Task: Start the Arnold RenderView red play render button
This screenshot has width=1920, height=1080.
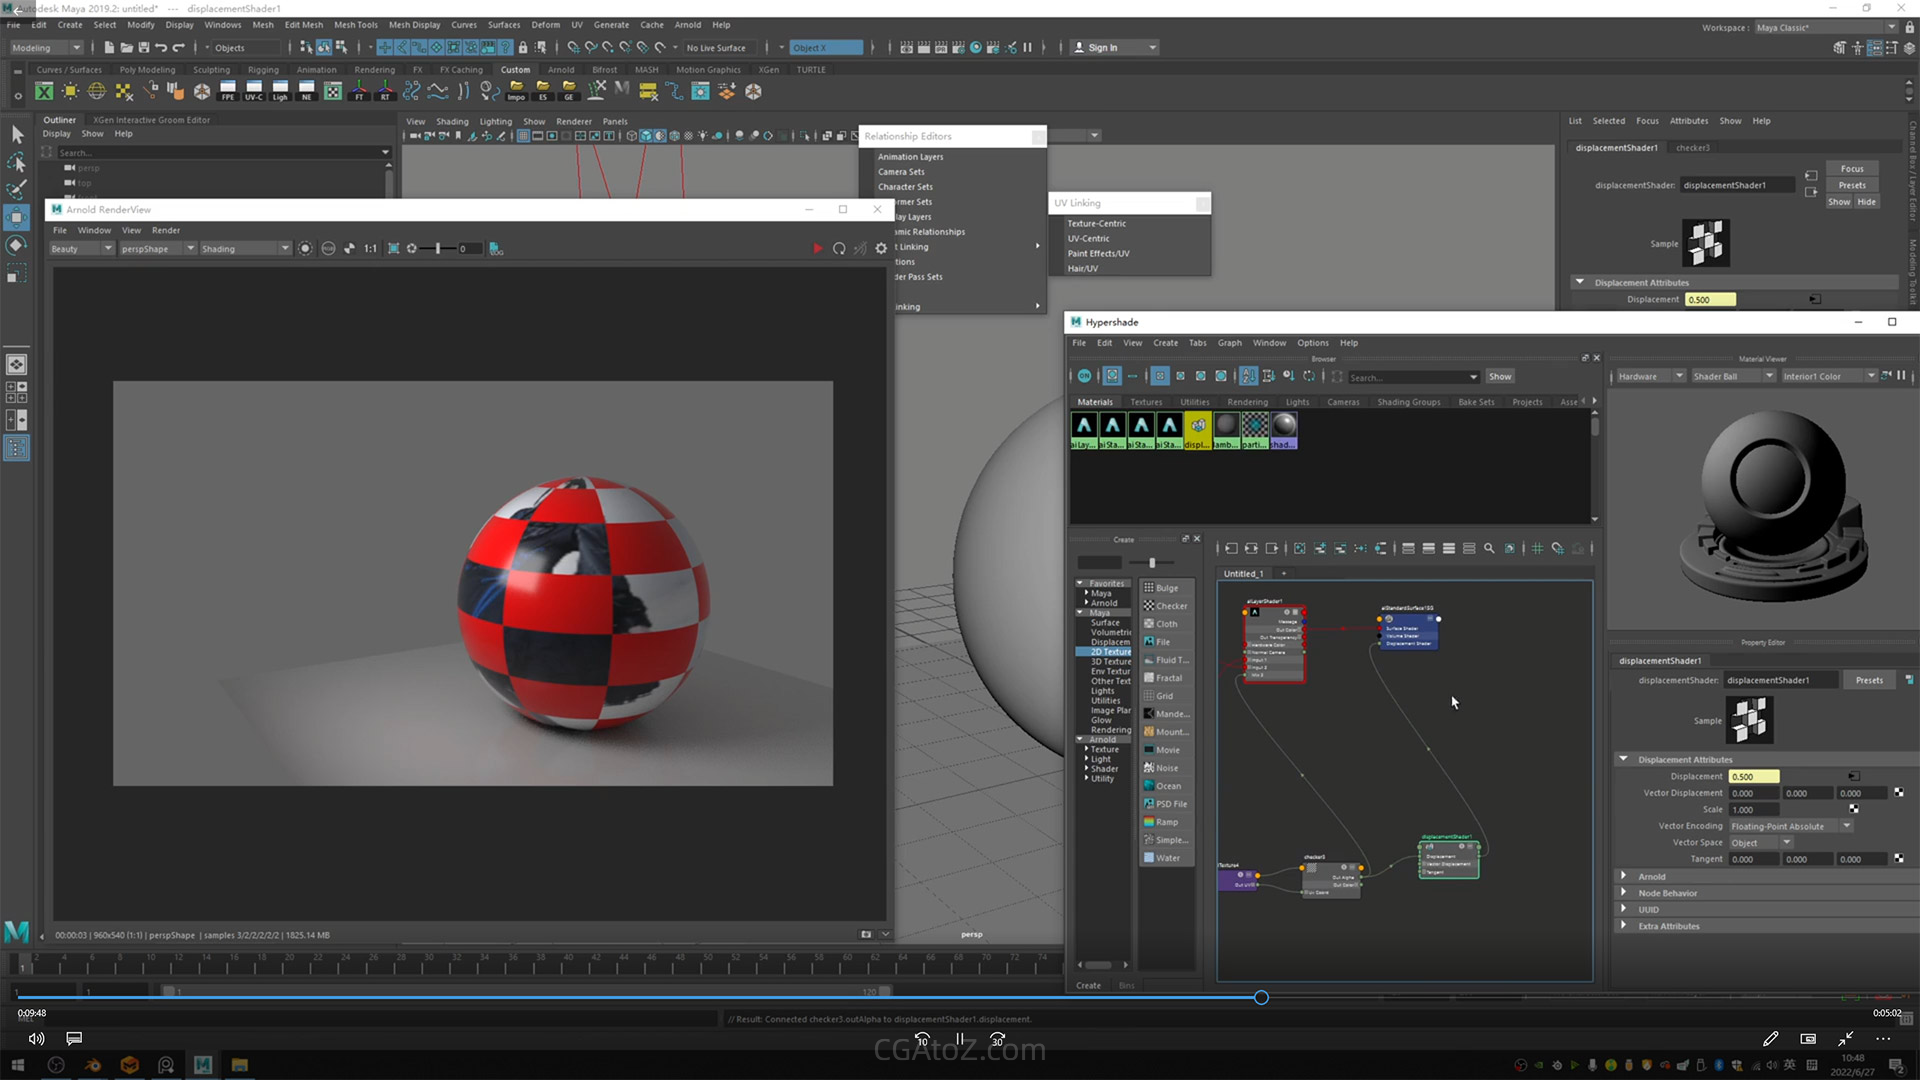Action: click(x=818, y=249)
